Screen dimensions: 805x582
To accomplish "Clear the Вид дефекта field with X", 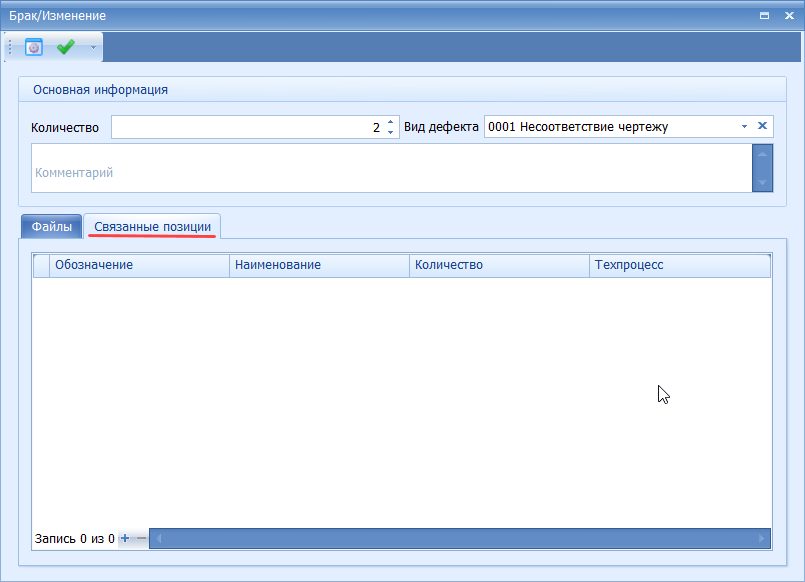I will click(762, 126).
